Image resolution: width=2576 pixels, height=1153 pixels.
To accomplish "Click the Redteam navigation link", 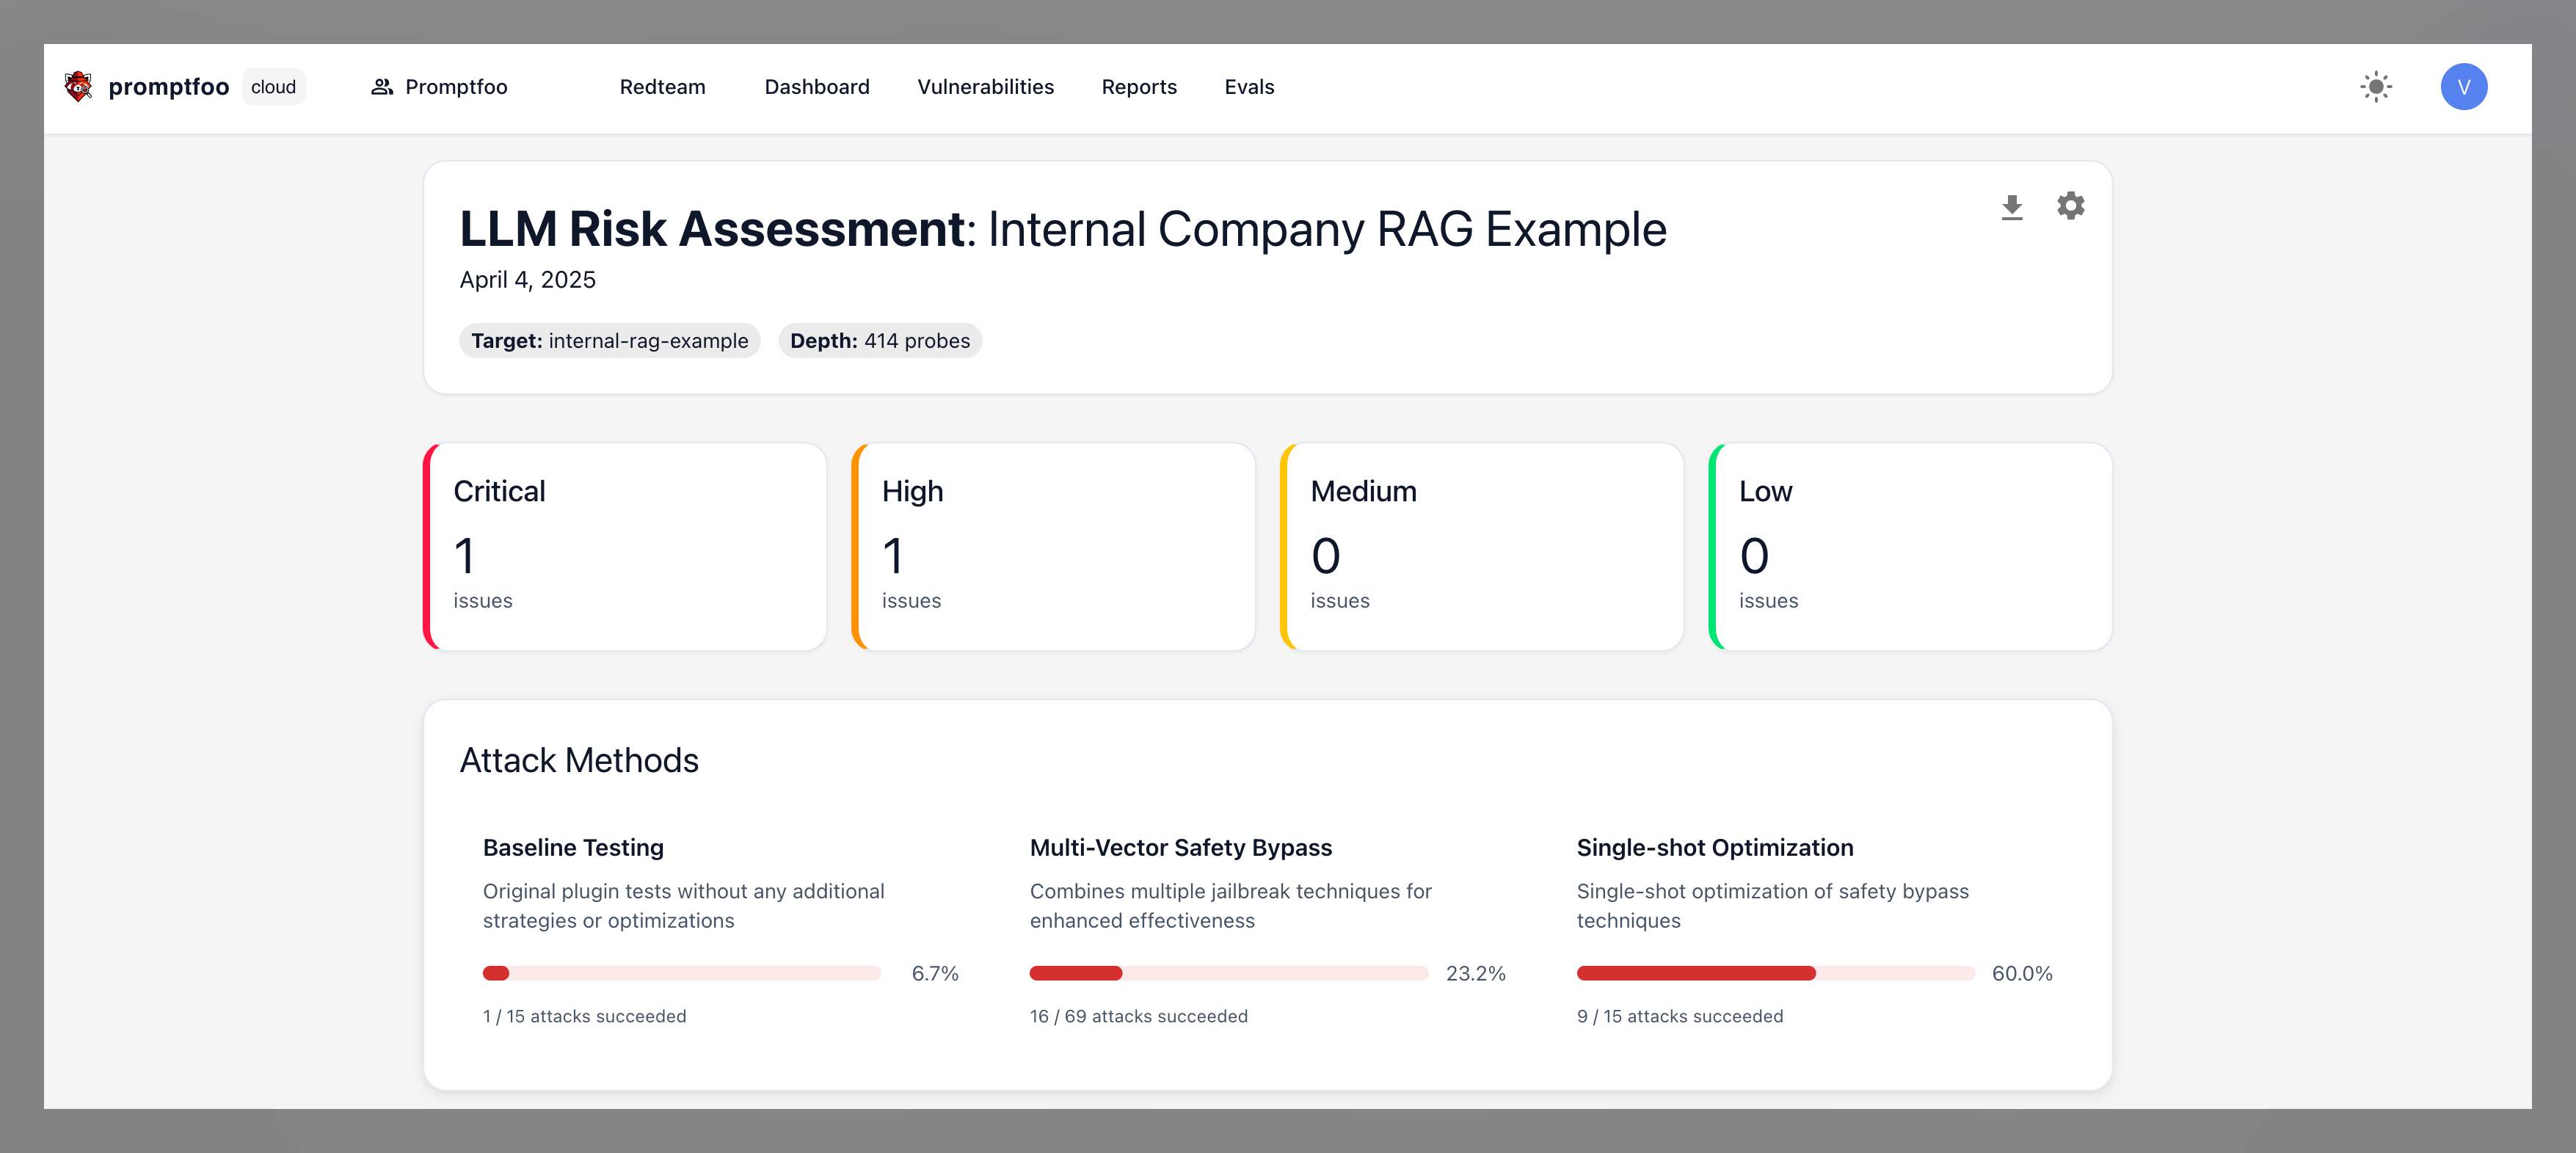I will (662, 87).
